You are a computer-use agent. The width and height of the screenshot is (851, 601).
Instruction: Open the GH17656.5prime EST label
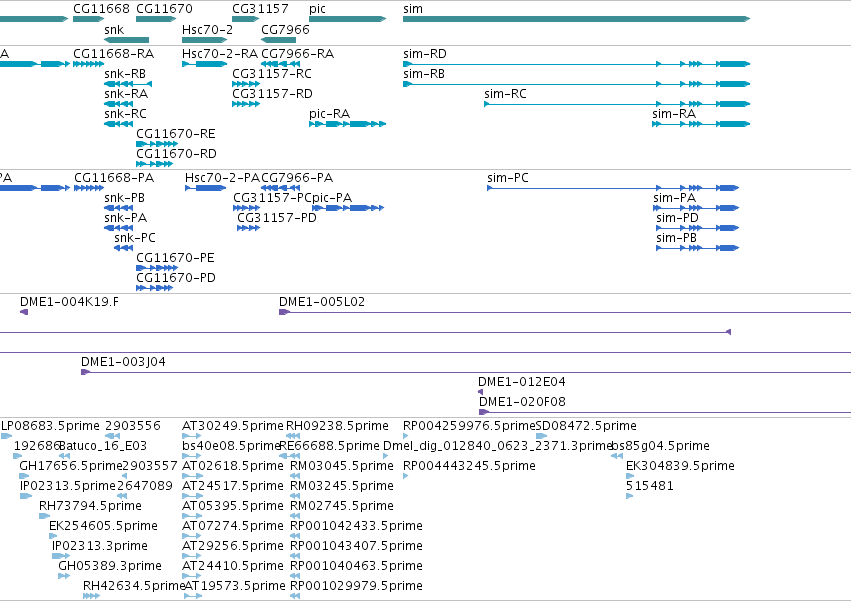[x=71, y=466]
